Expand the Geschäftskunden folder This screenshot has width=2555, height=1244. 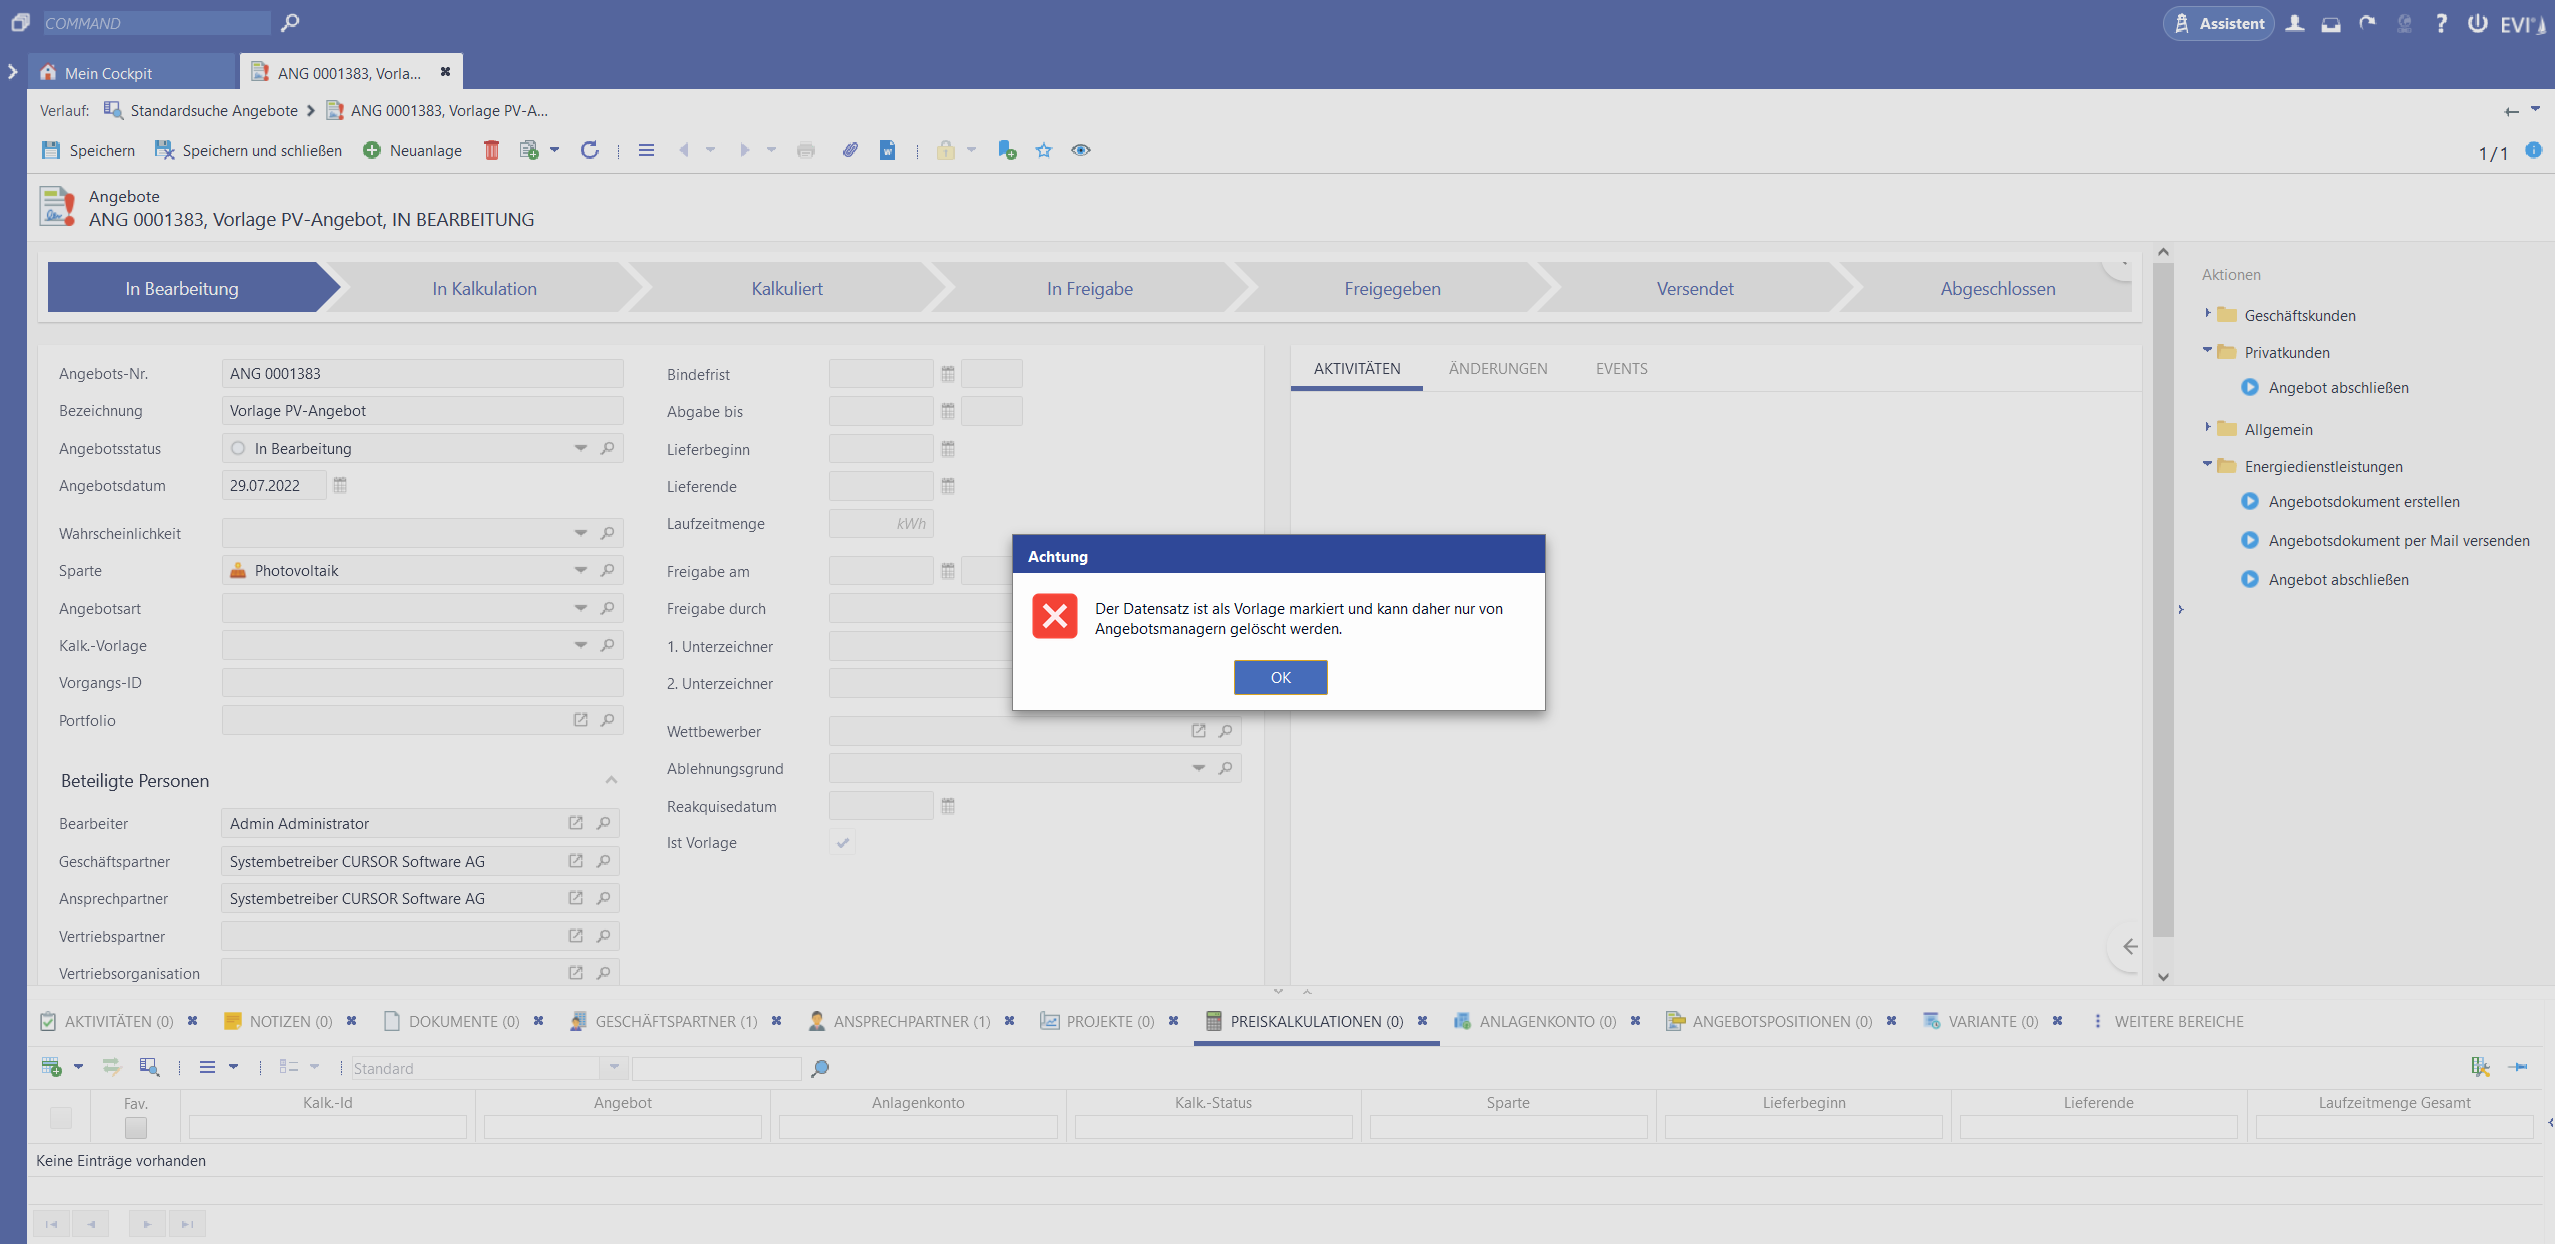2207,314
